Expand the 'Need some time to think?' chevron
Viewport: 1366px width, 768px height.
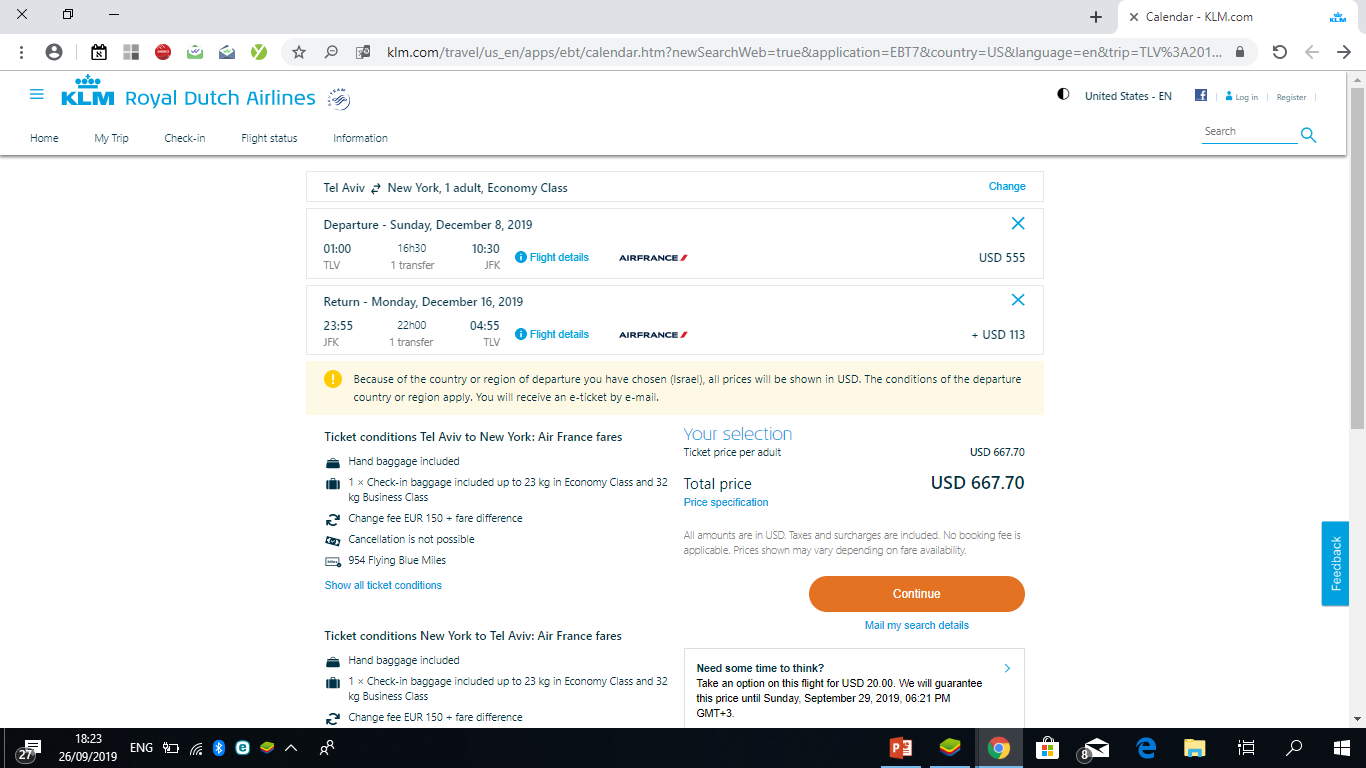click(x=1007, y=668)
